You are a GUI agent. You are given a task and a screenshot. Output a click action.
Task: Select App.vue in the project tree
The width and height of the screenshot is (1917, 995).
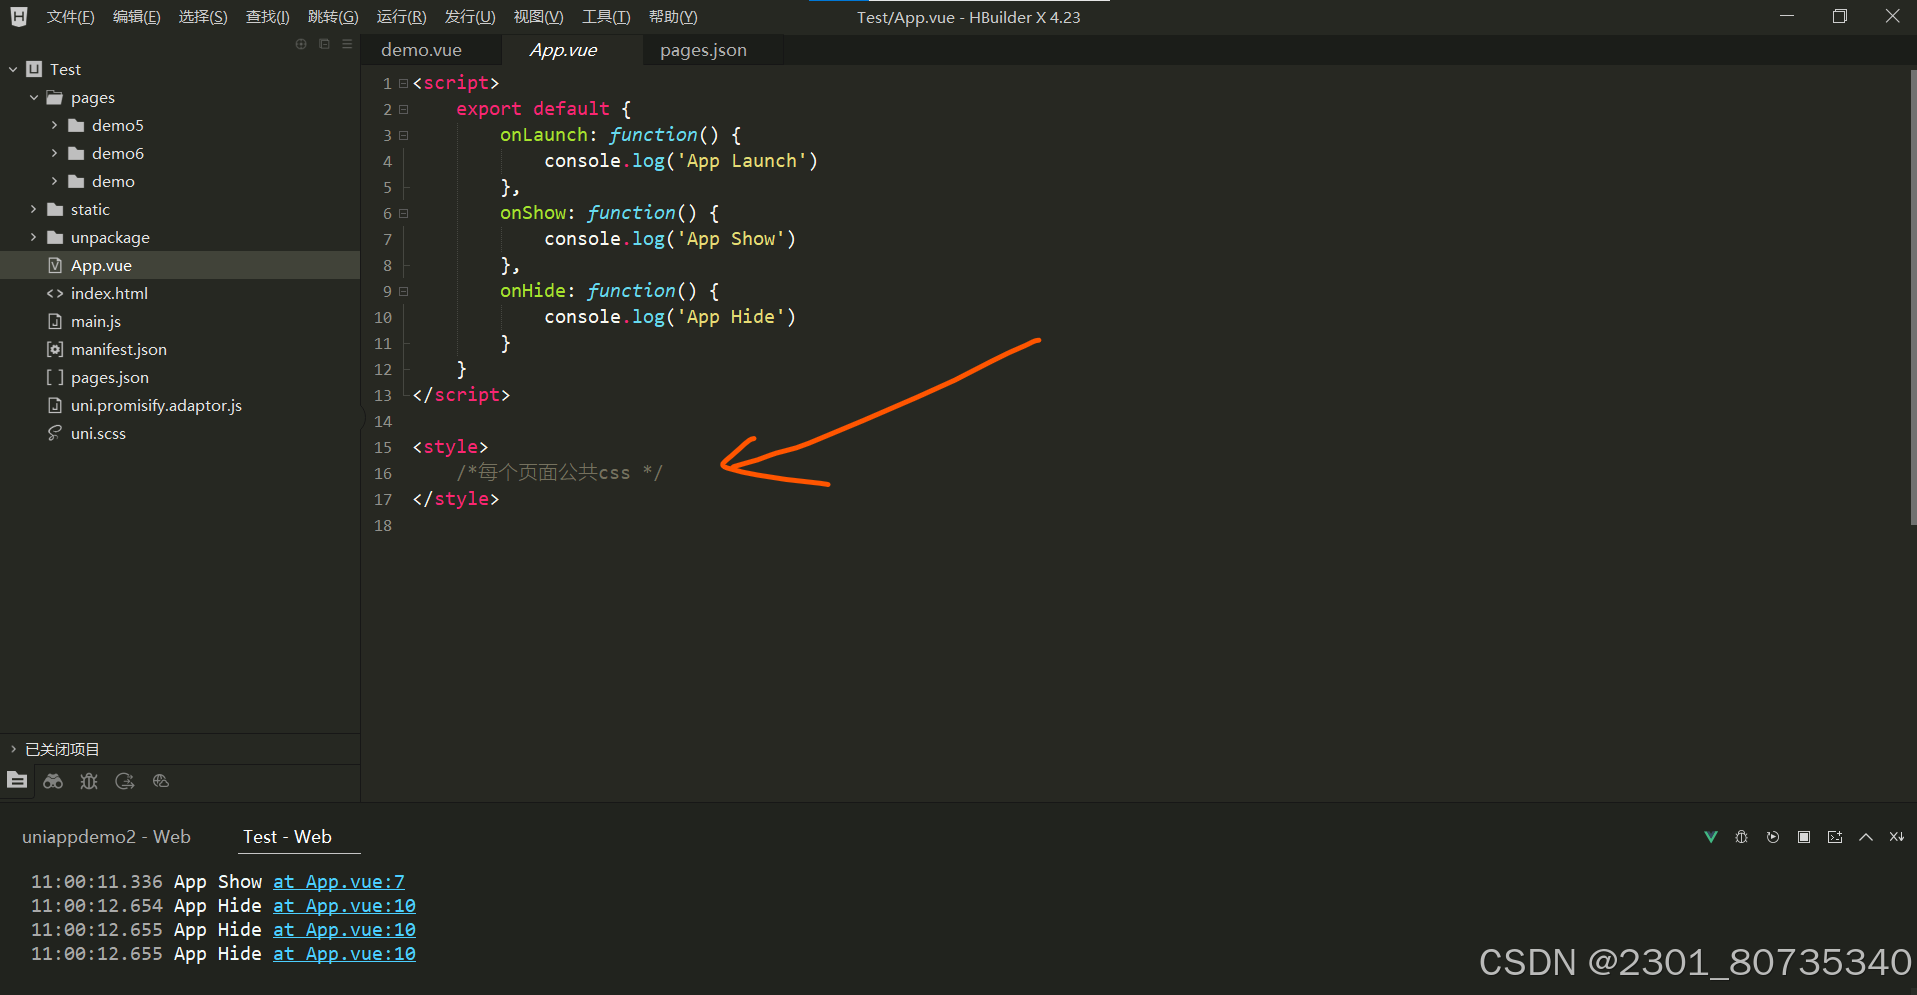[180, 265]
